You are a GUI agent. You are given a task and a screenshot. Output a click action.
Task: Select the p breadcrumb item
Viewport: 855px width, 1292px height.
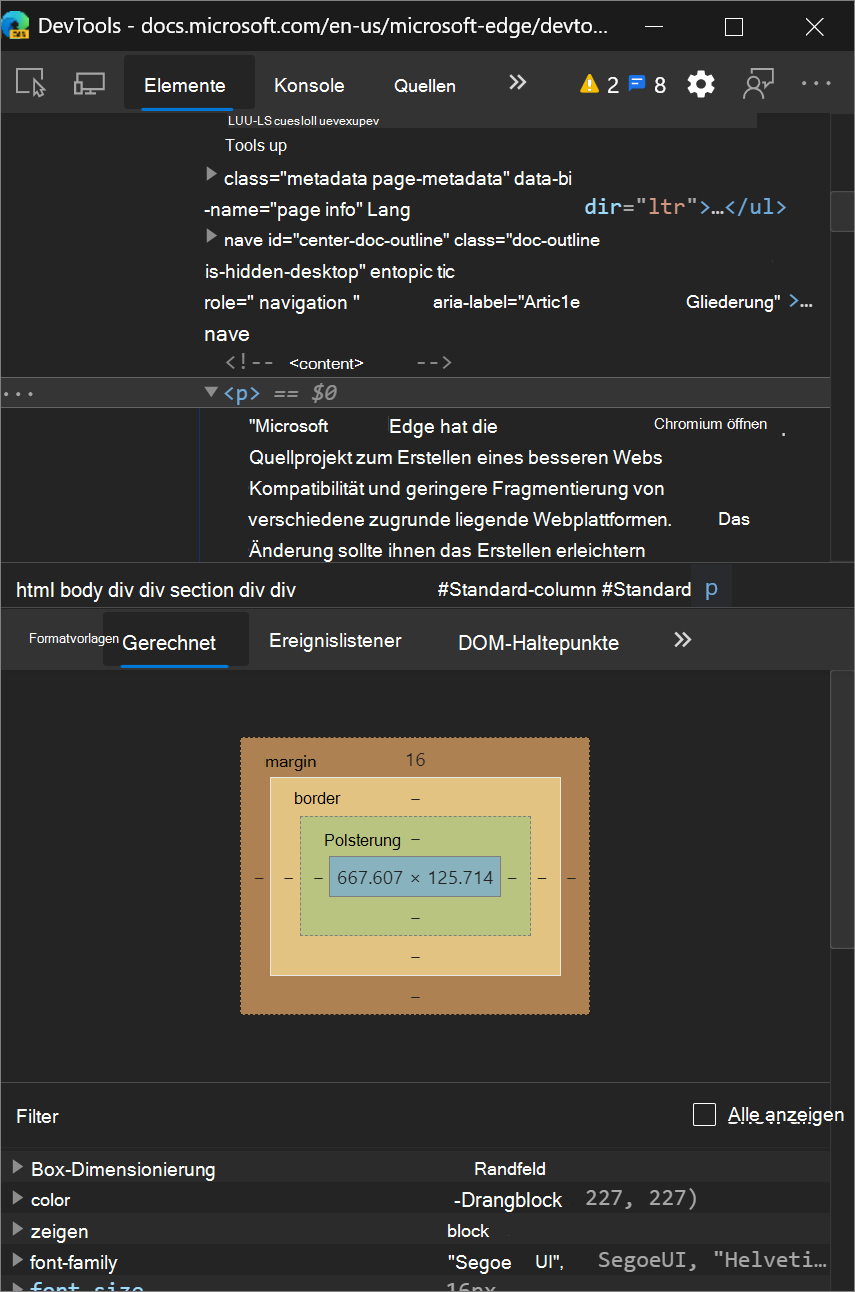(x=712, y=588)
